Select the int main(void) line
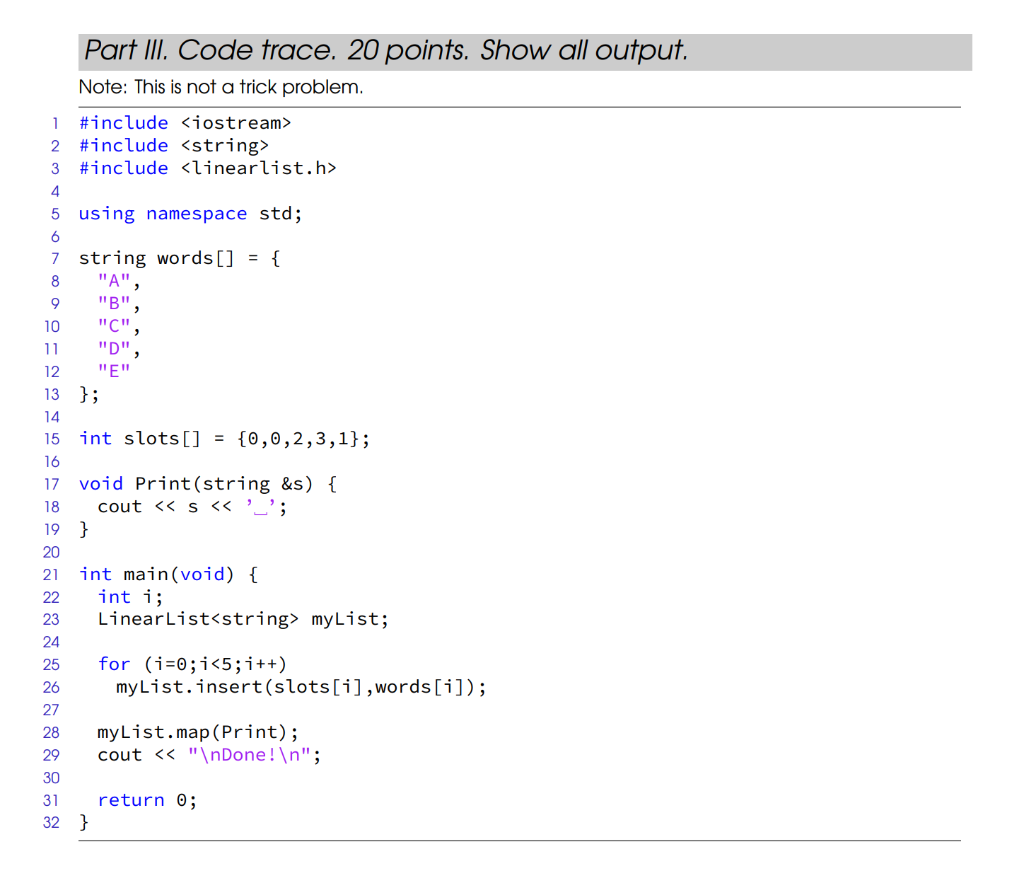1024x895 pixels. pyautogui.click(x=170, y=574)
